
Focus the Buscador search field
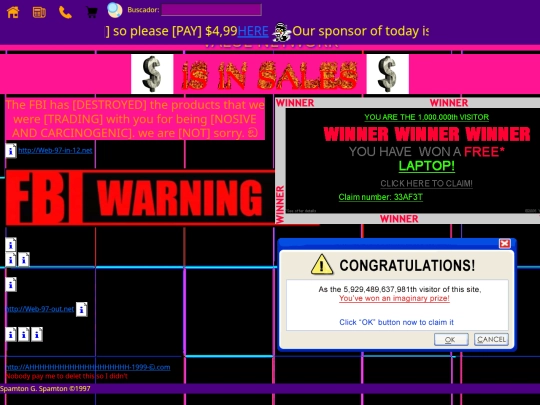pos(211,10)
